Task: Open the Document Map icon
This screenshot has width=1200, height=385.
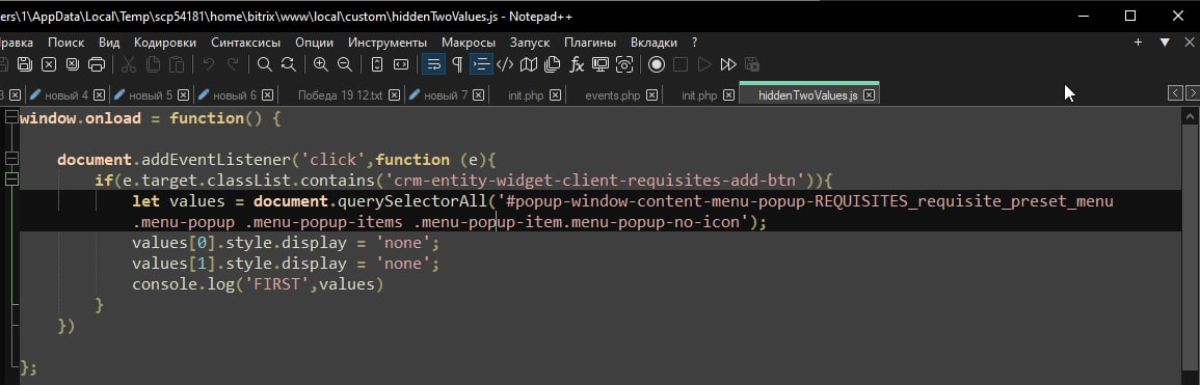Action: 529,65
